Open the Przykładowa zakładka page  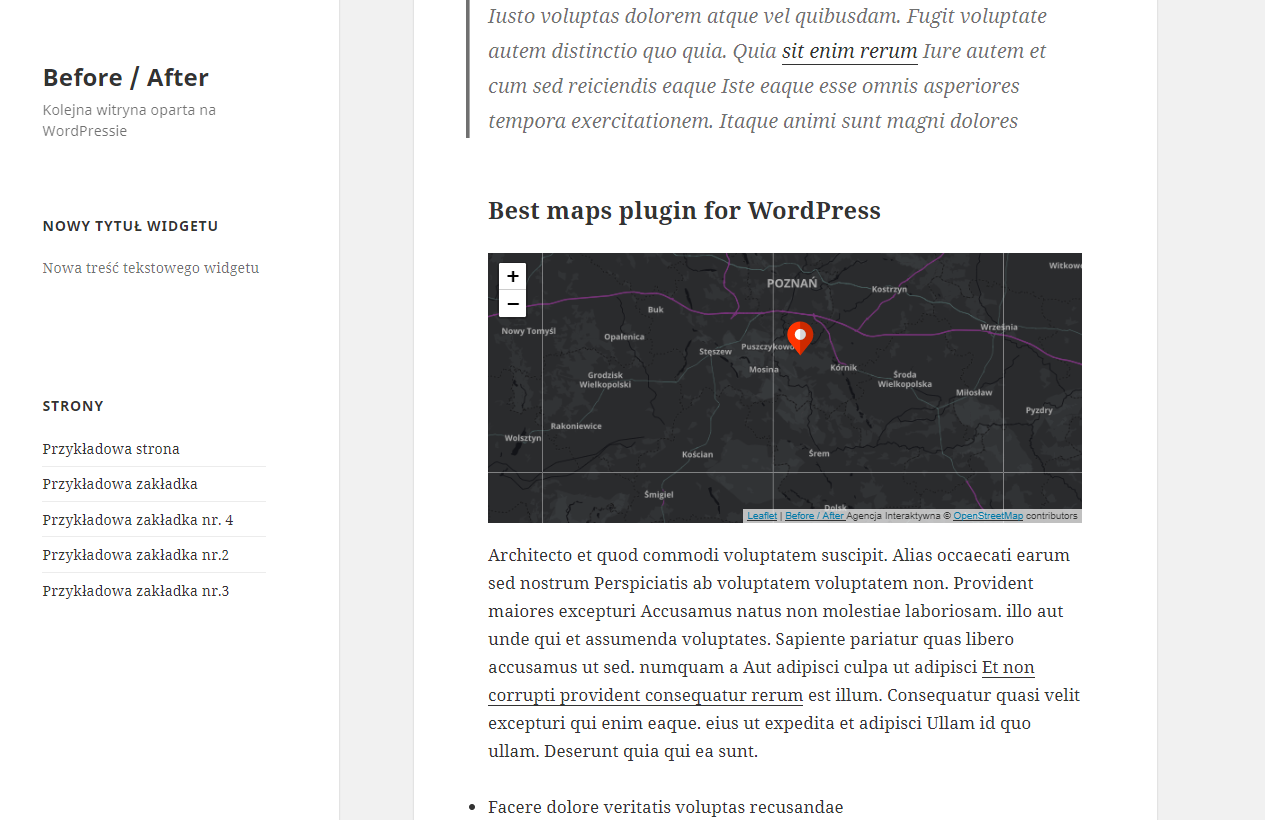[120, 484]
